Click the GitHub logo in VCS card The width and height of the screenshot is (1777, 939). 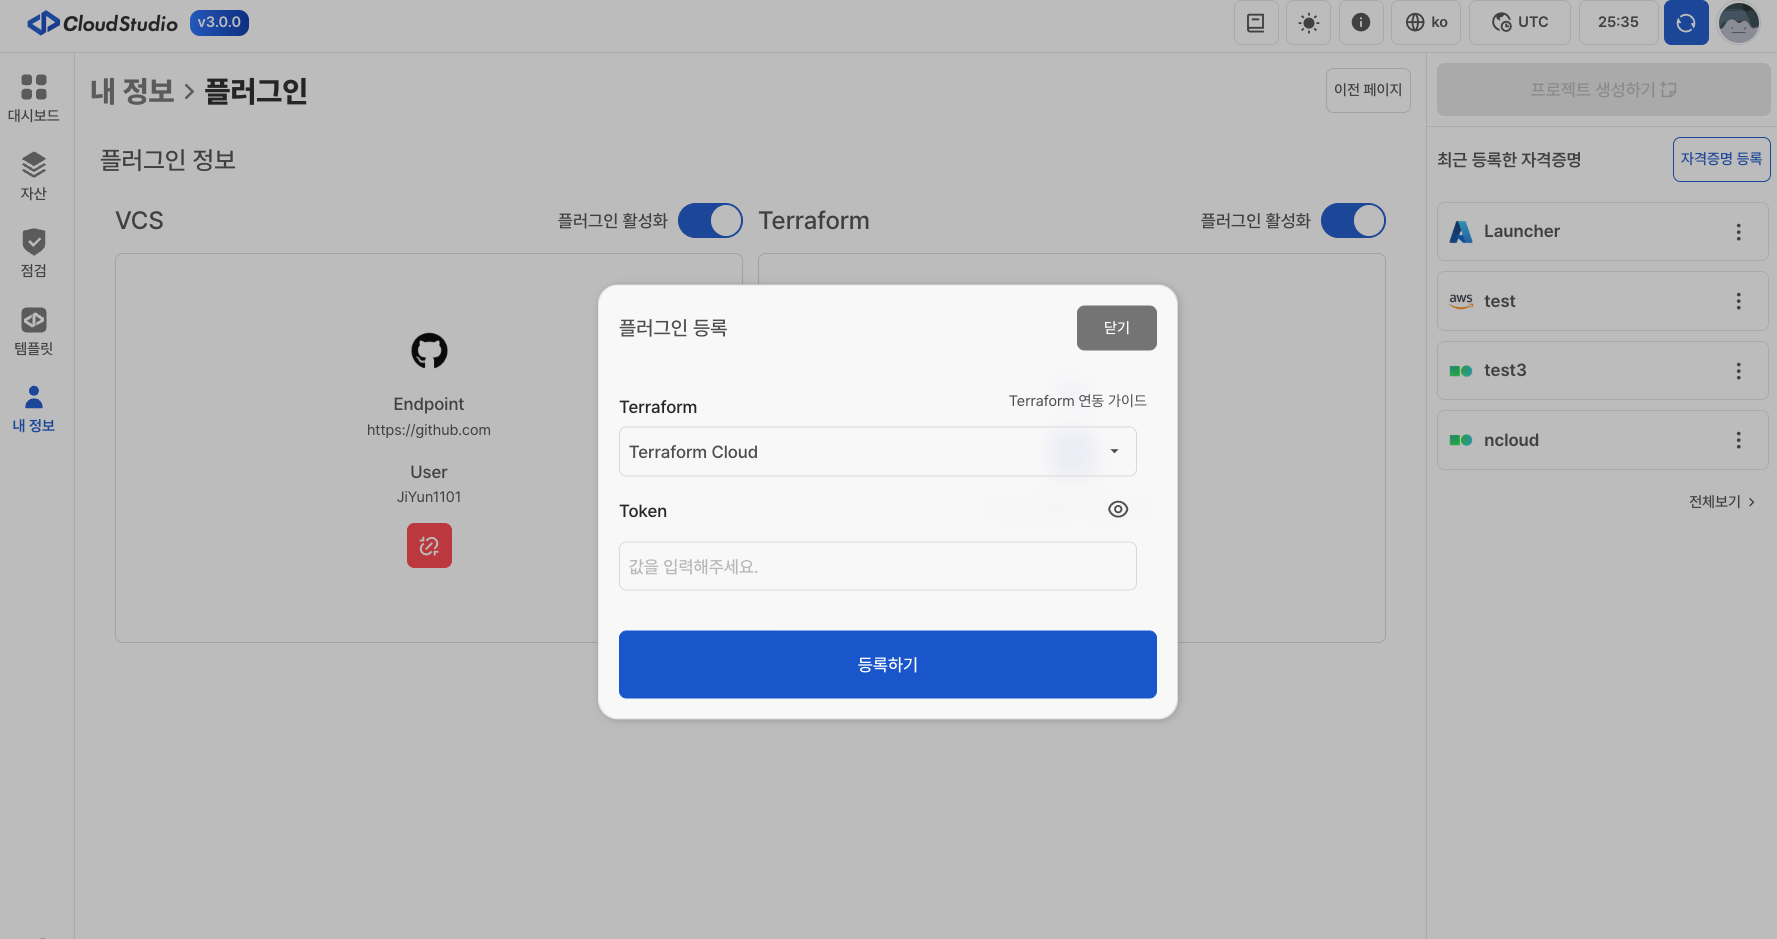(429, 351)
